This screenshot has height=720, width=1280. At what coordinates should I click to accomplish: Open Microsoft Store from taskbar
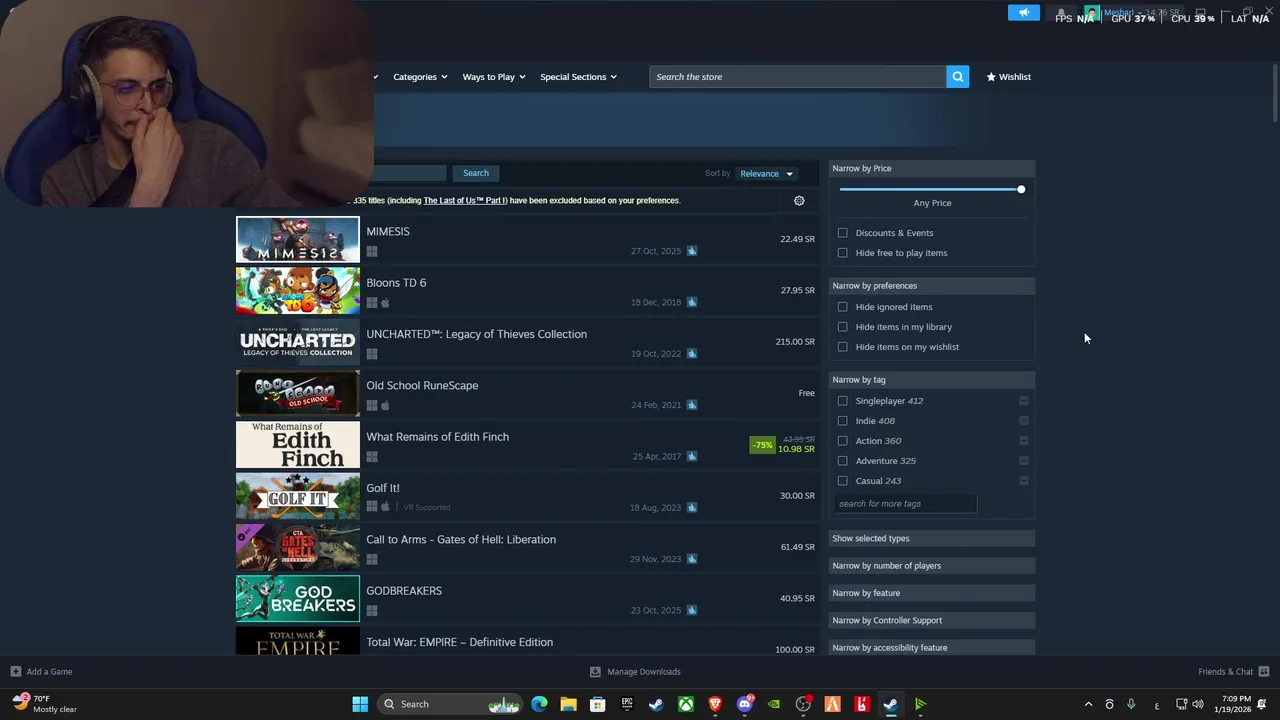(598, 704)
